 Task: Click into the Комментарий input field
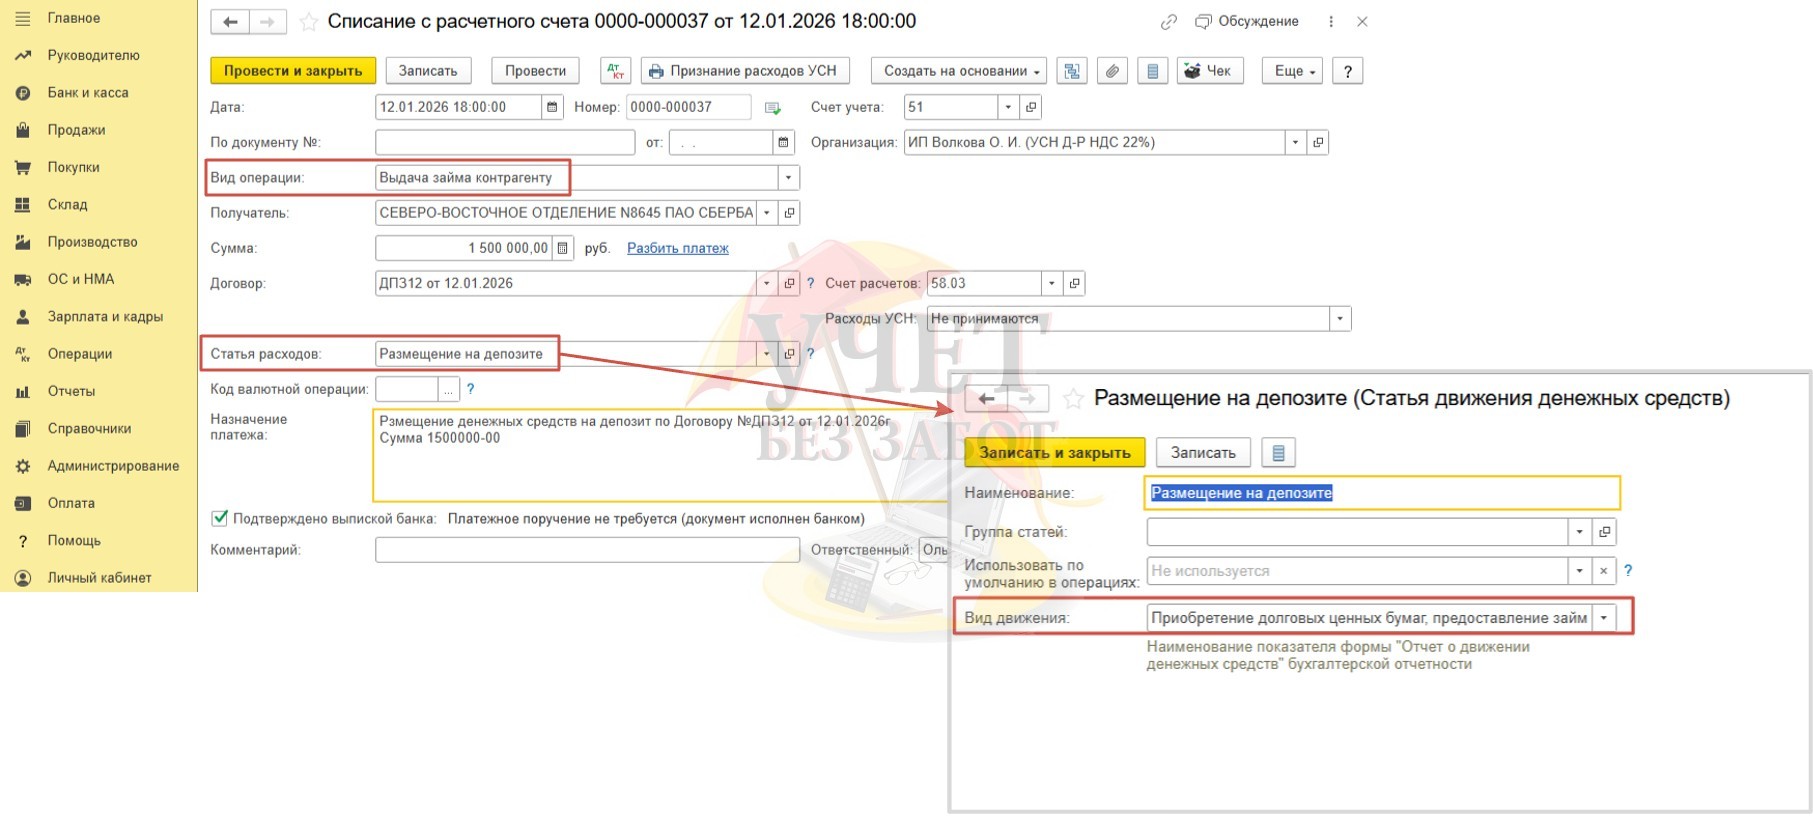[x=587, y=550]
